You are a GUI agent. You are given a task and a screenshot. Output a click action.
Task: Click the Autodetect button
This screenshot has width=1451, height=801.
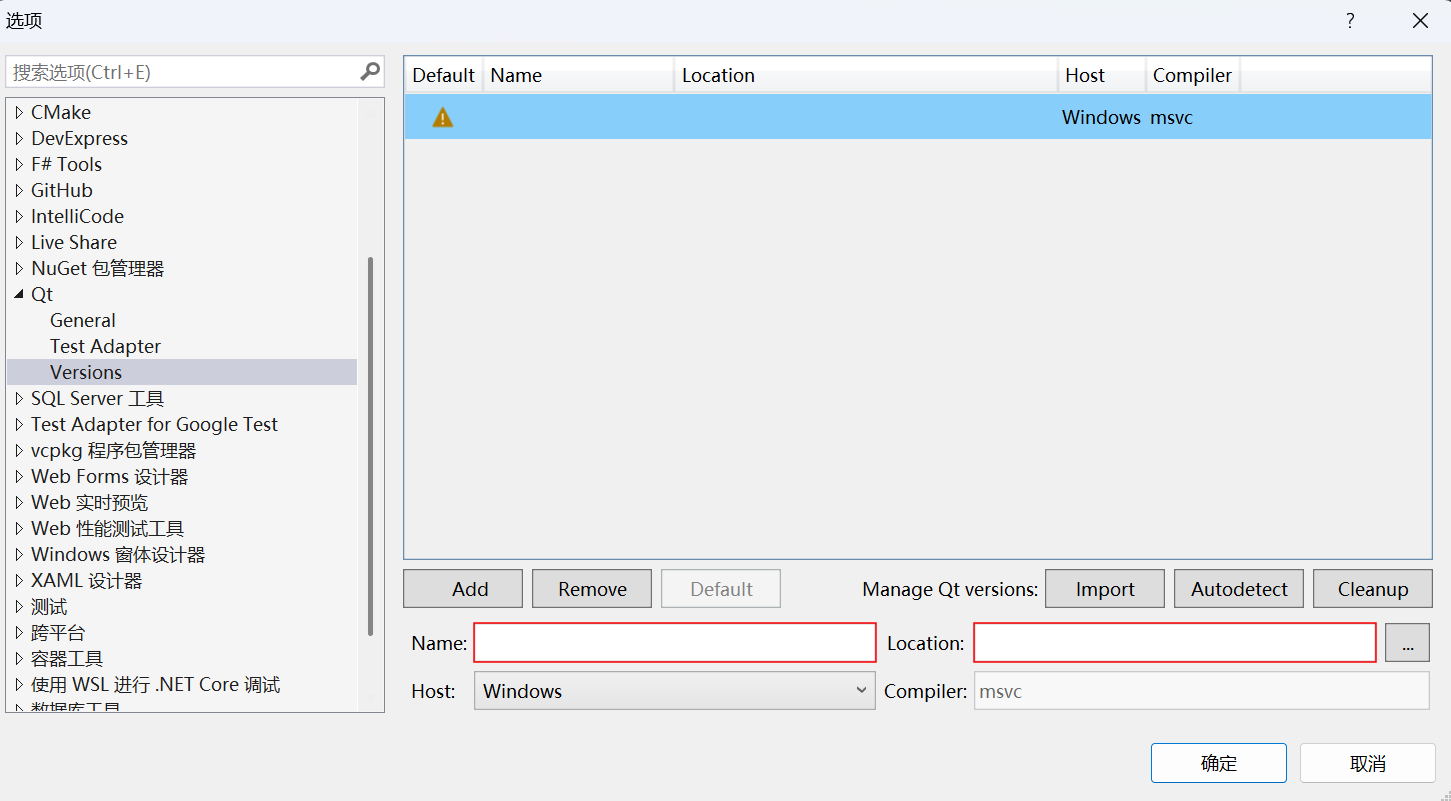1238,588
